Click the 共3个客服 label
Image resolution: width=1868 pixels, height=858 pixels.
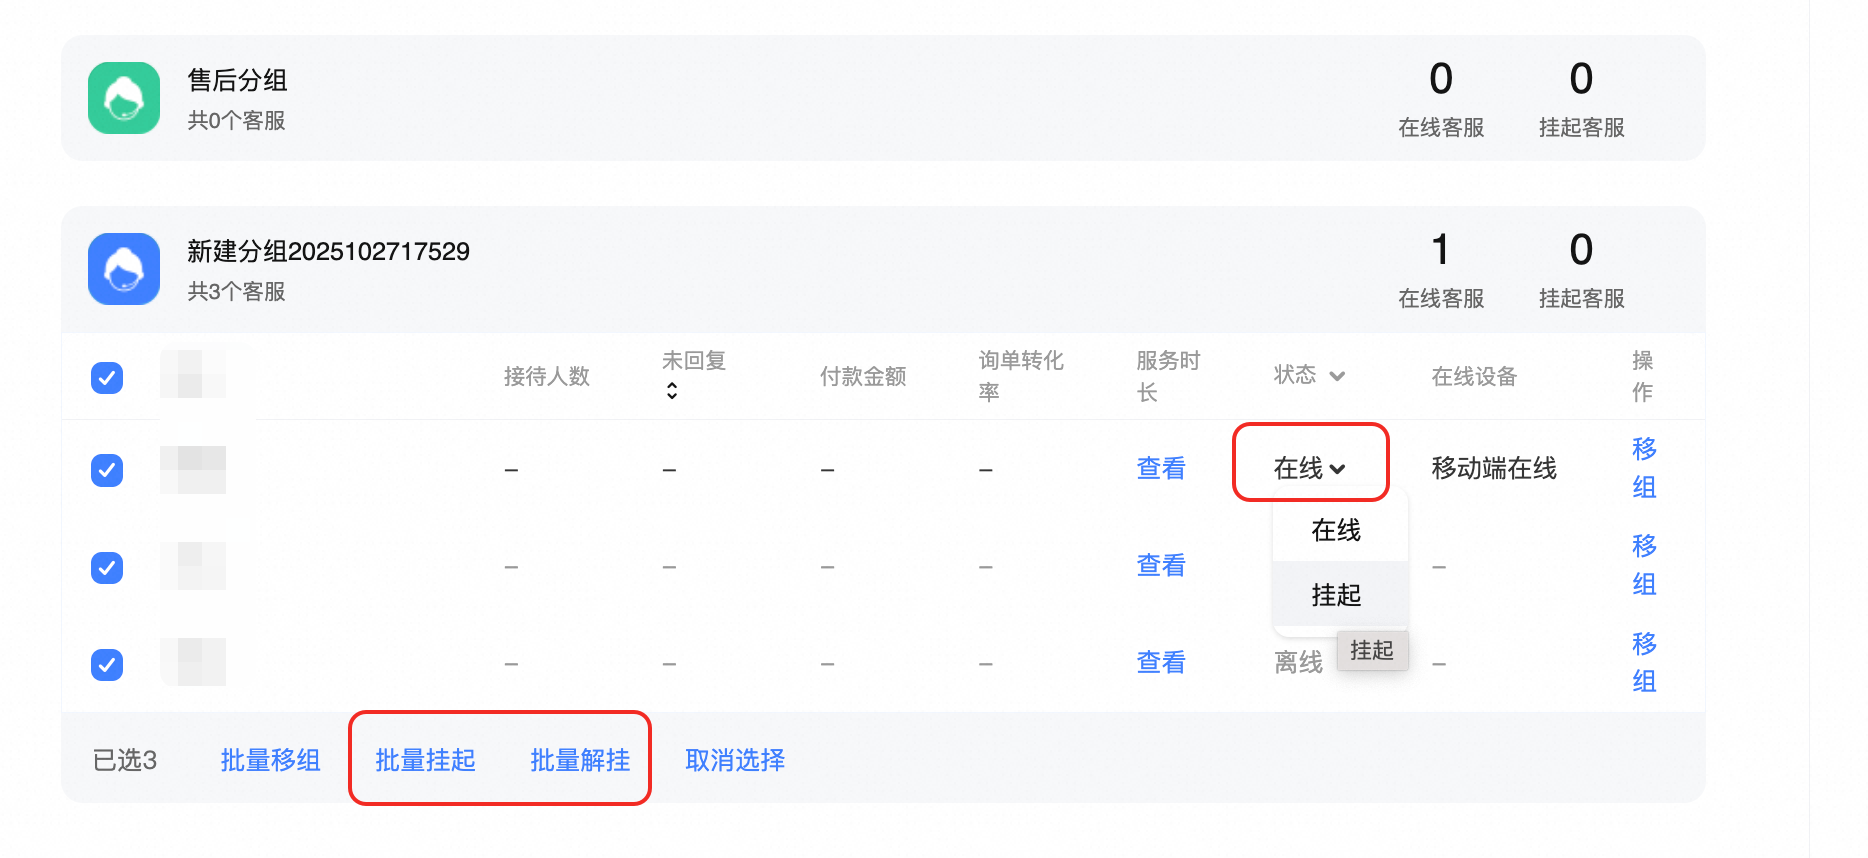click(x=236, y=291)
